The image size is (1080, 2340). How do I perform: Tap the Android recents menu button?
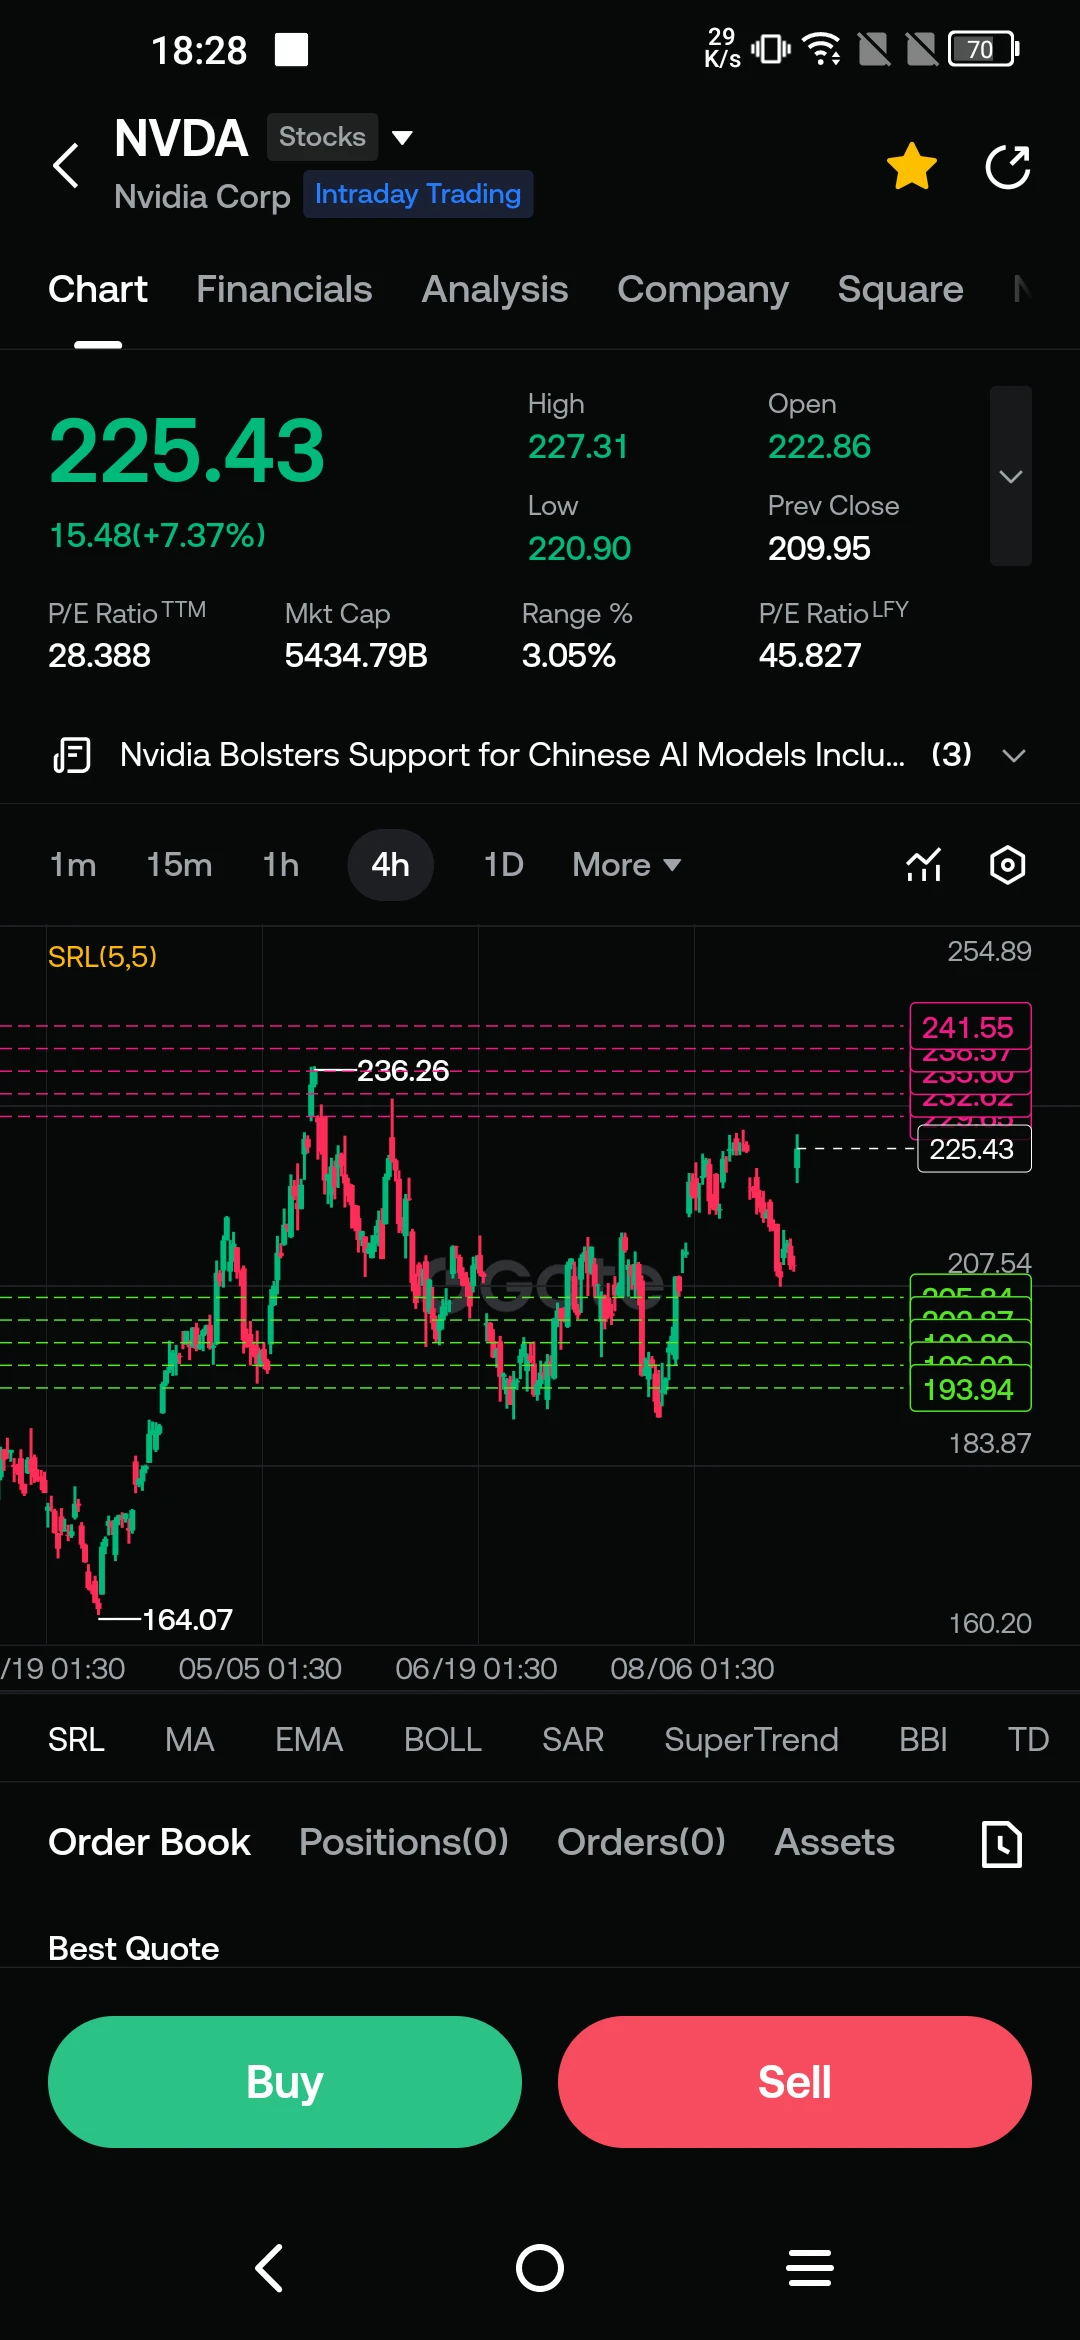coord(810,2267)
